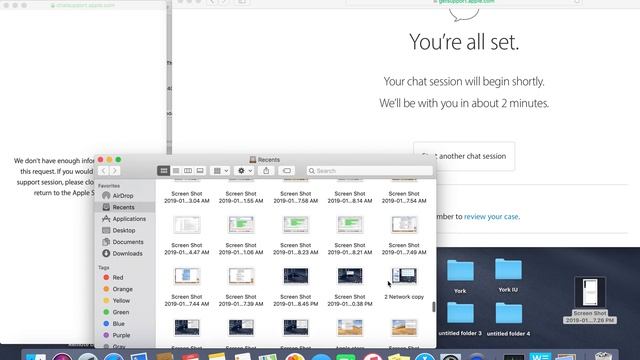Viewport: 640px width, 360px height.
Task: Select the 2 Network copy file
Action: (404, 276)
